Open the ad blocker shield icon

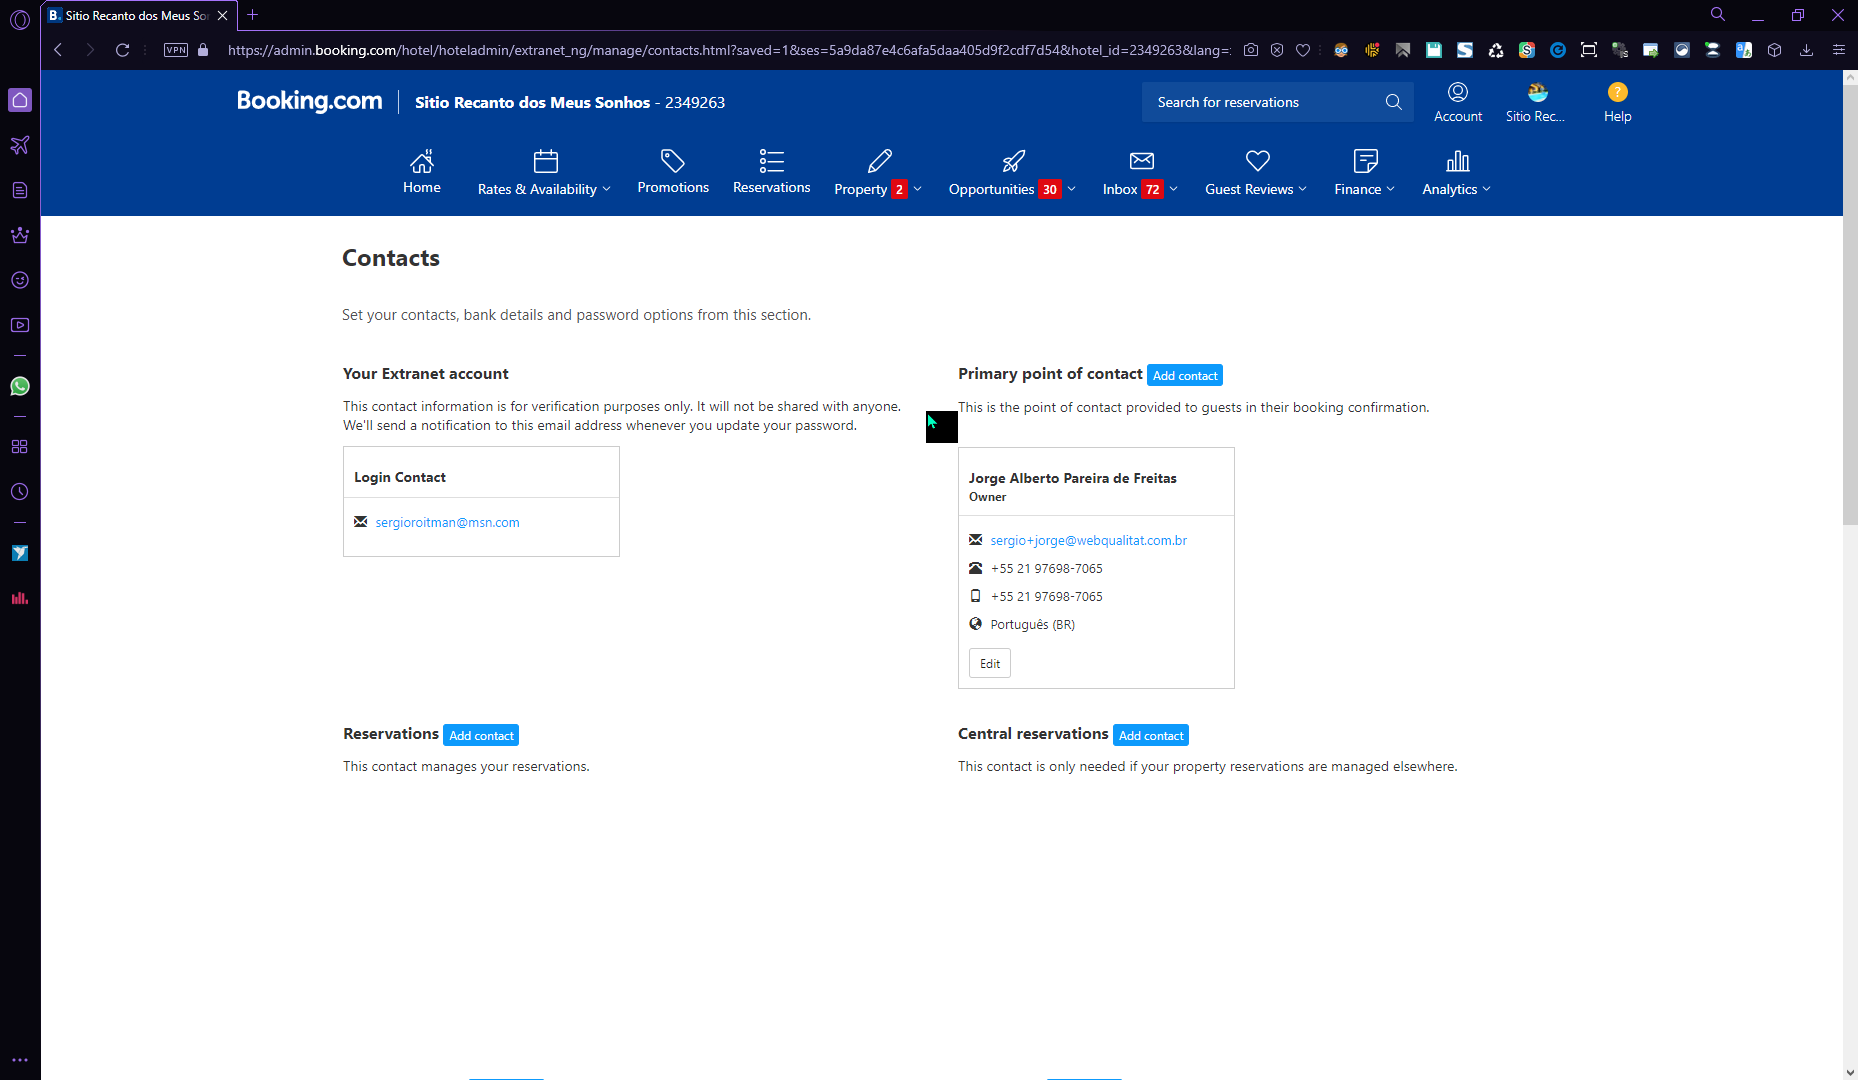(x=1277, y=50)
